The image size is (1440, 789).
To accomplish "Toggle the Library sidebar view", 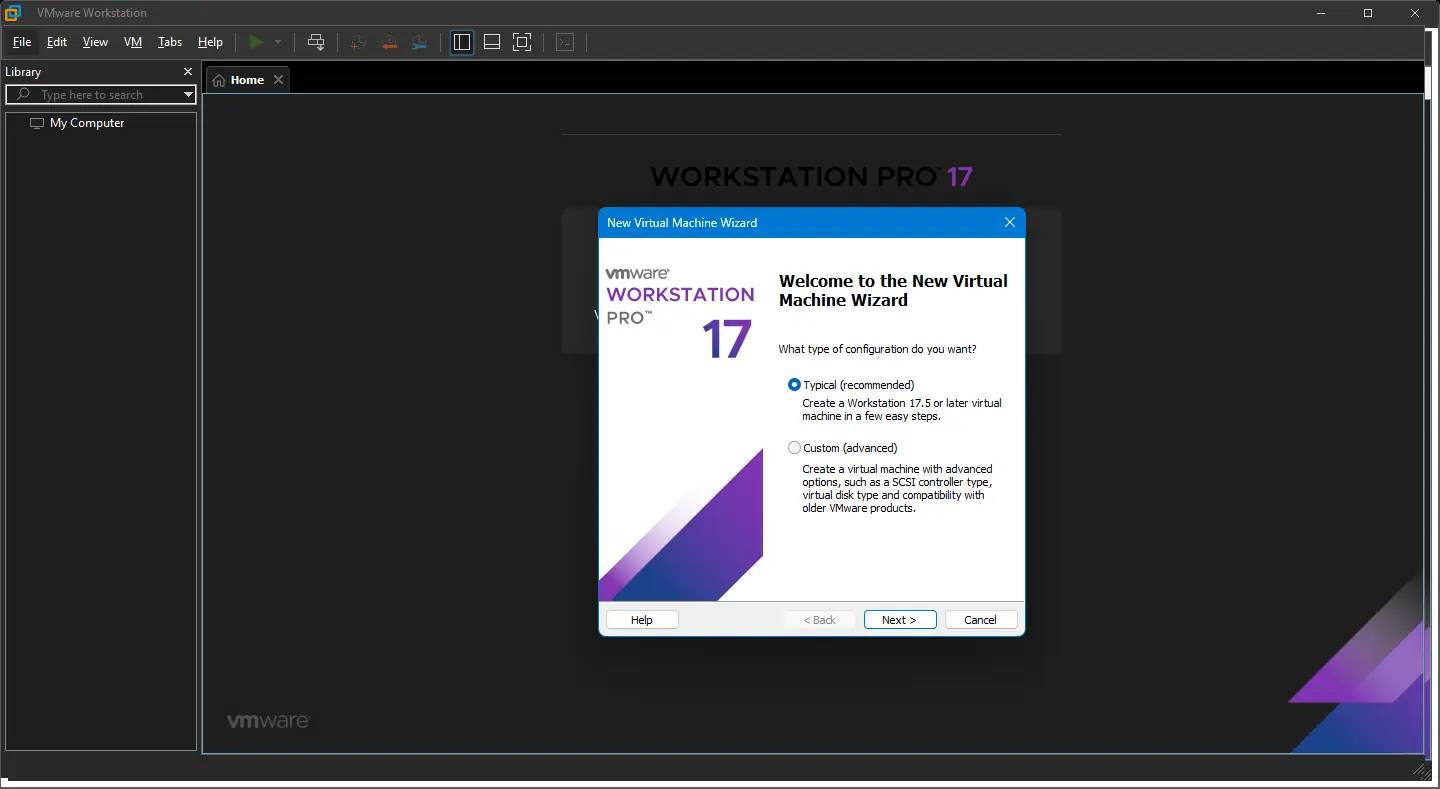I will (461, 42).
